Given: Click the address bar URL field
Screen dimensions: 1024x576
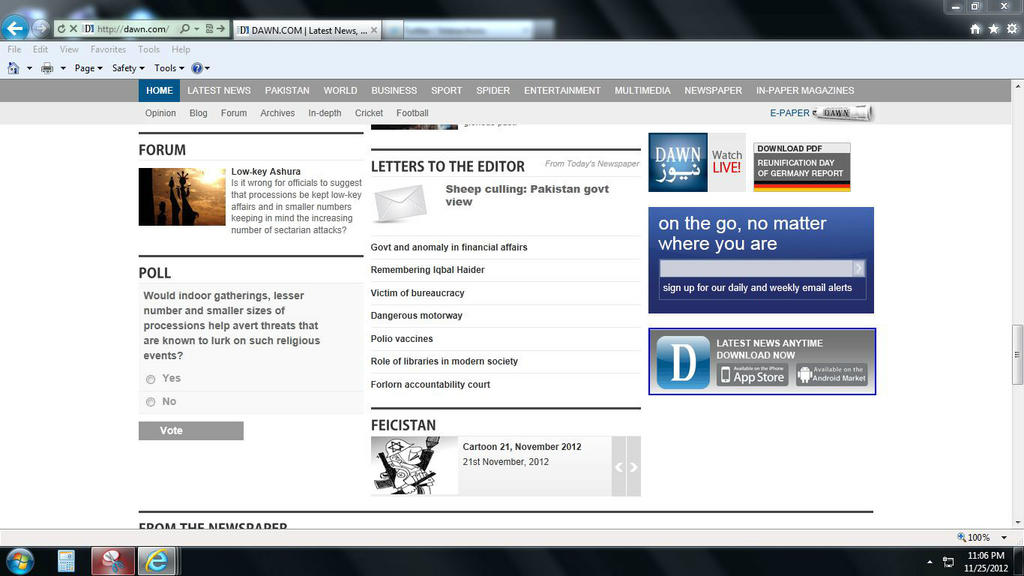Looking at the screenshot, I should pyautogui.click(x=133, y=29).
